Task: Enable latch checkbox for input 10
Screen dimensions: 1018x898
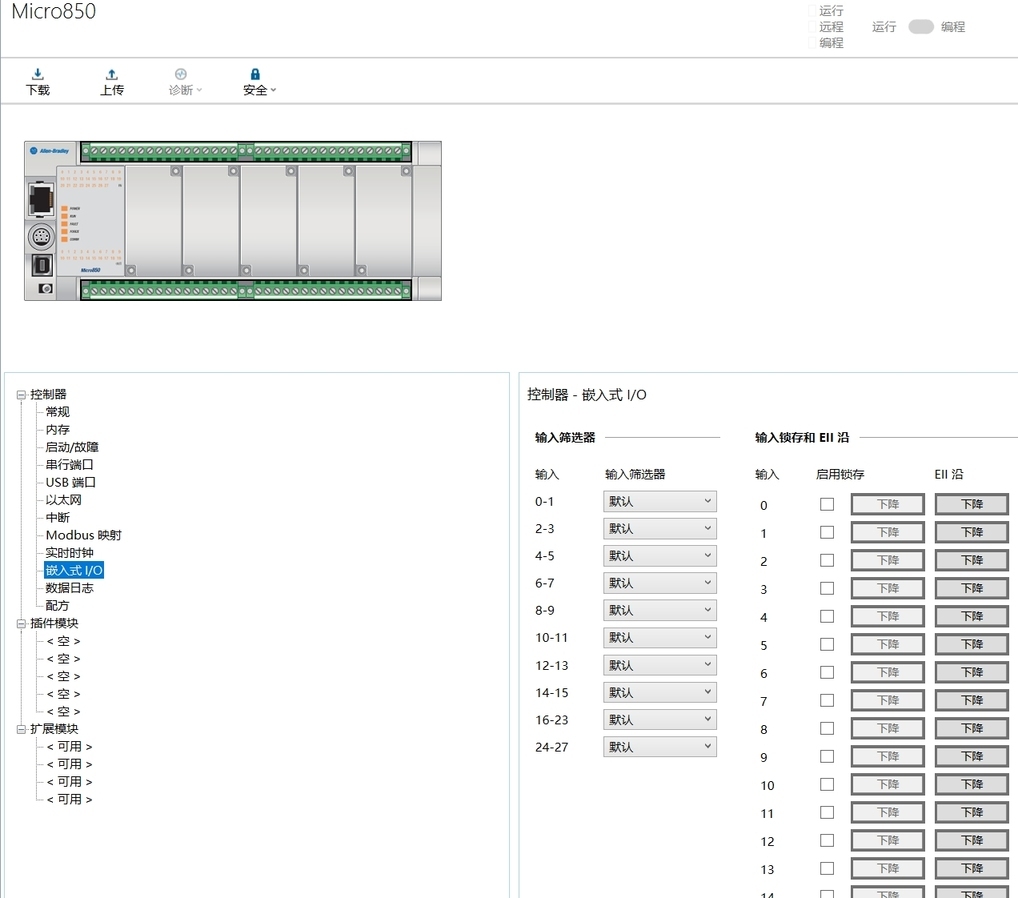Action: coord(826,784)
